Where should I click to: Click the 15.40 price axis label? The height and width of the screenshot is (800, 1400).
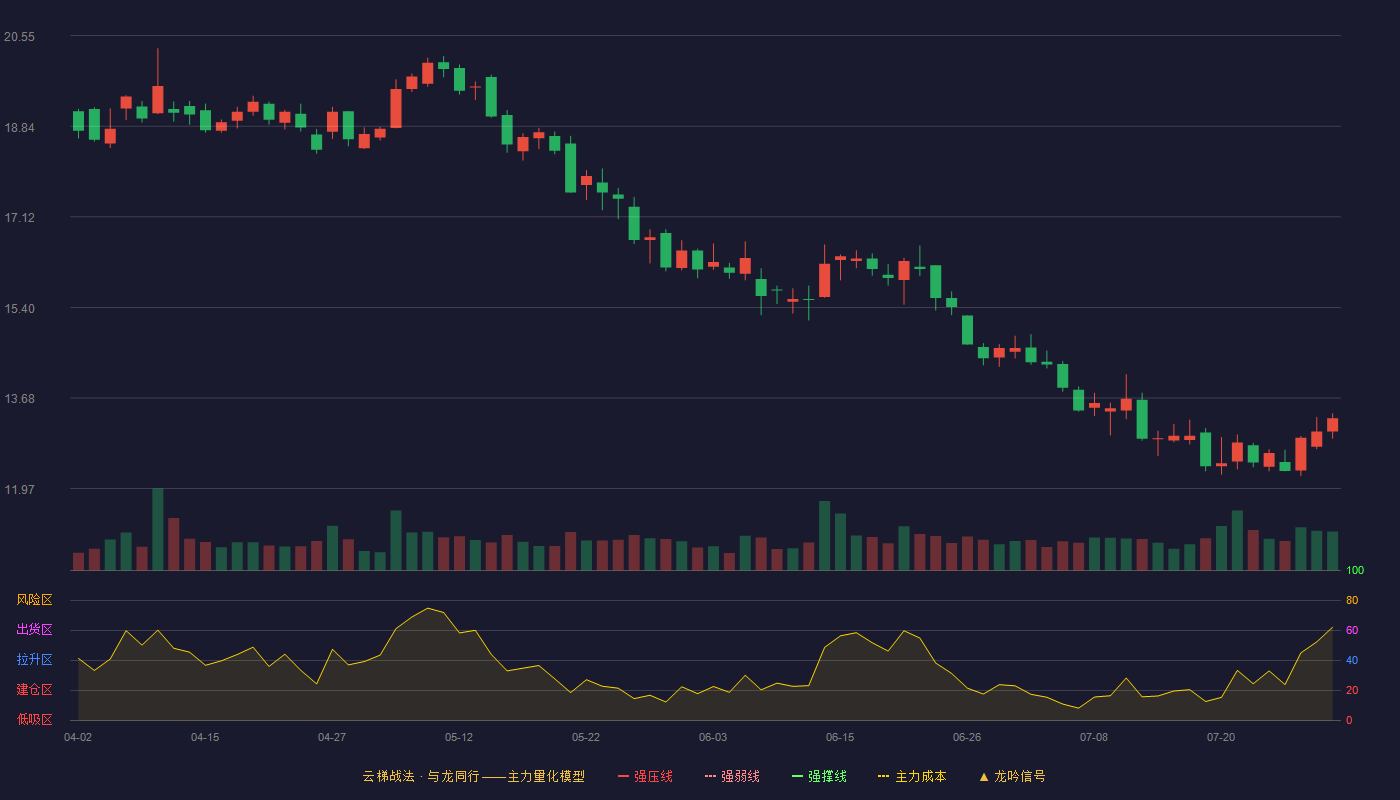point(20,308)
